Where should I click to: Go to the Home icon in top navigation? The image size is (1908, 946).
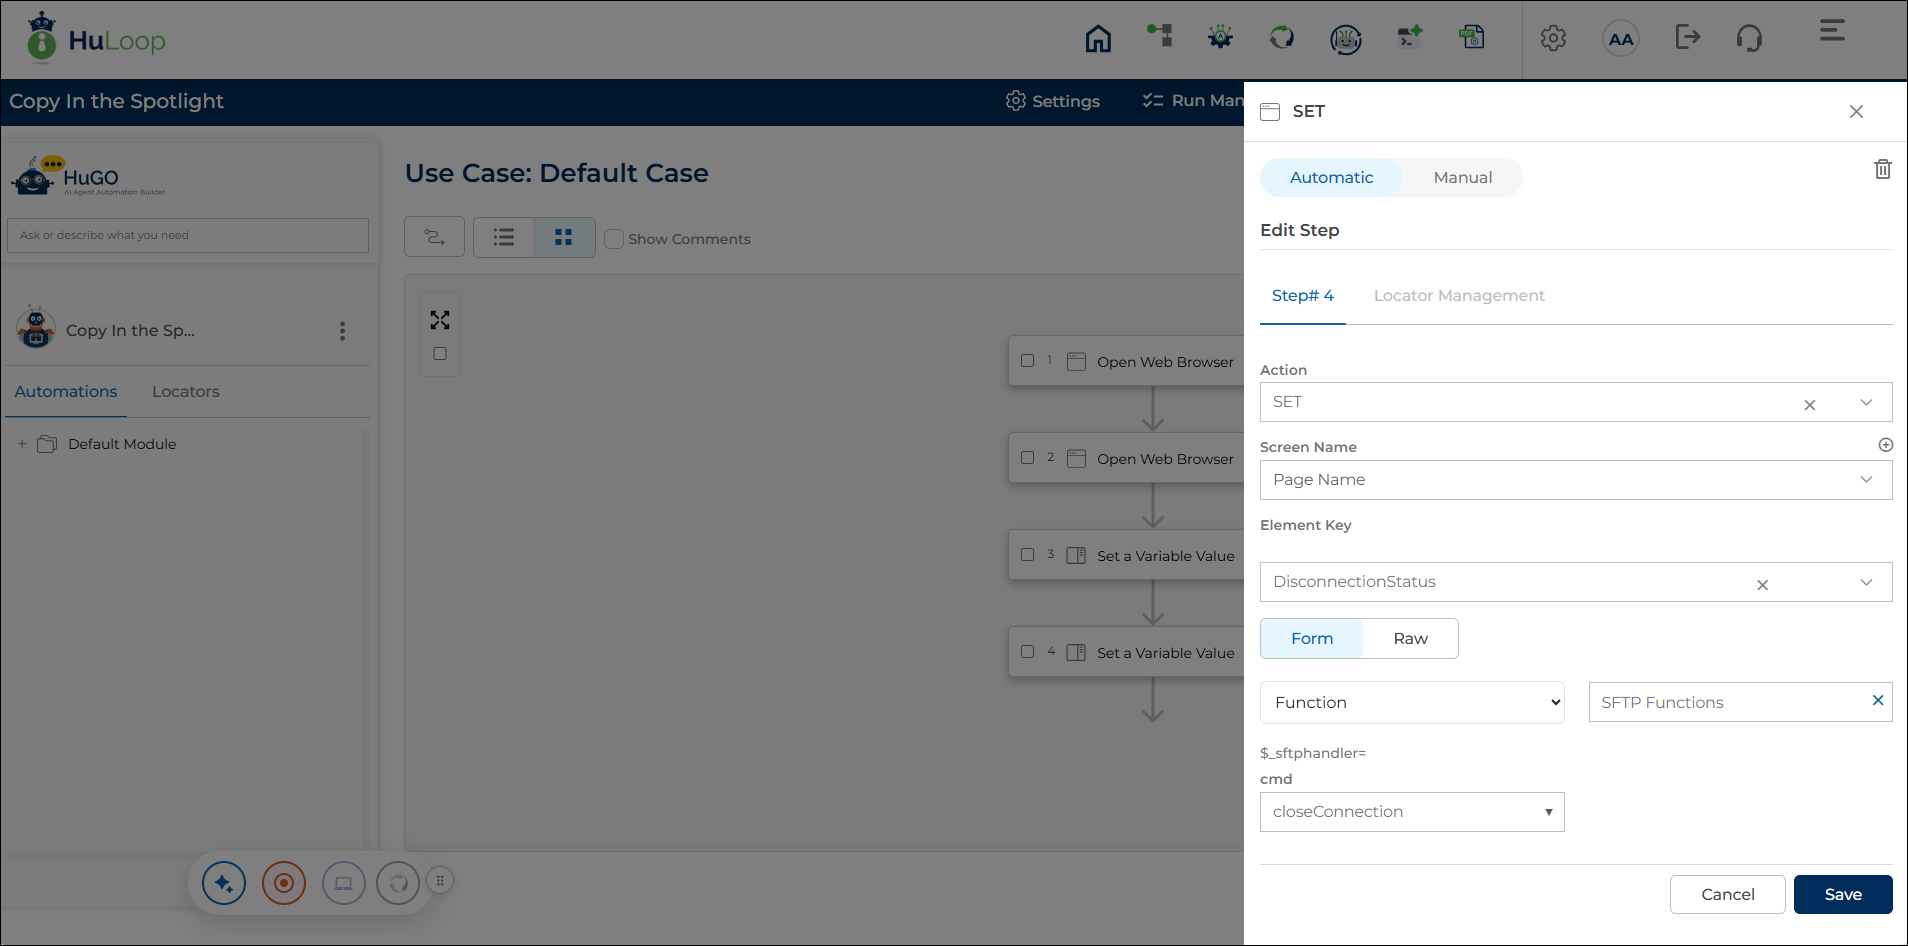[x=1098, y=39]
